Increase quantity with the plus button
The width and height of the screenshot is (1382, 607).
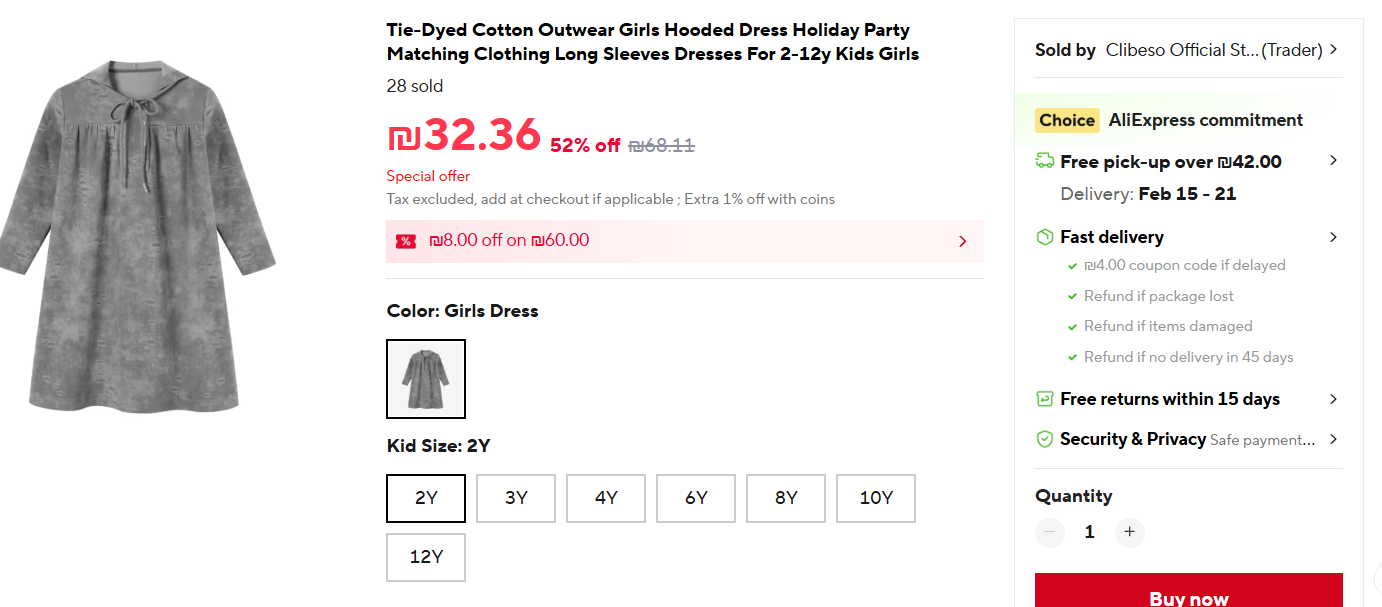click(1129, 532)
